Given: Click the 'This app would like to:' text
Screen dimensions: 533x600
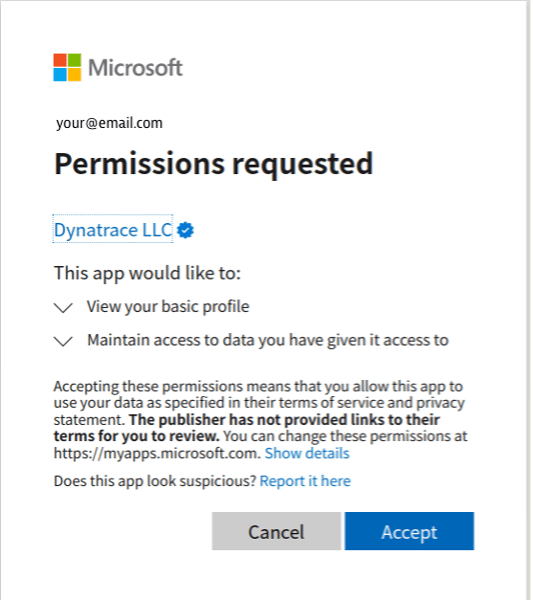Looking at the screenshot, I should click(147, 273).
